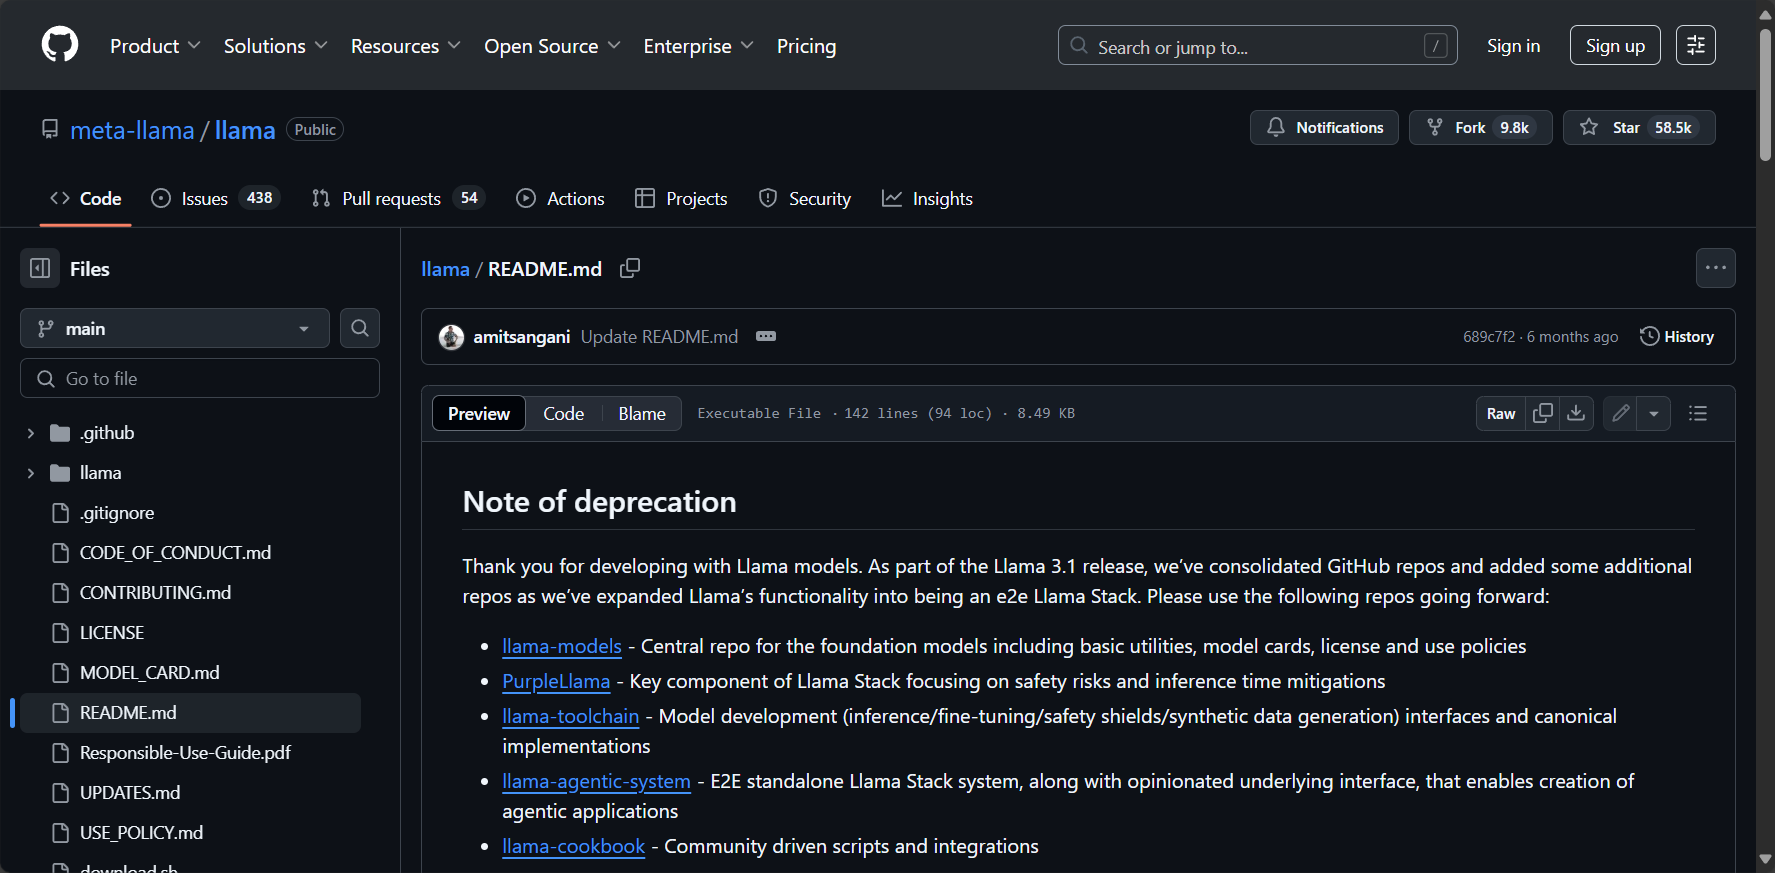Click the appearance settings icon in the header

coord(1696,45)
